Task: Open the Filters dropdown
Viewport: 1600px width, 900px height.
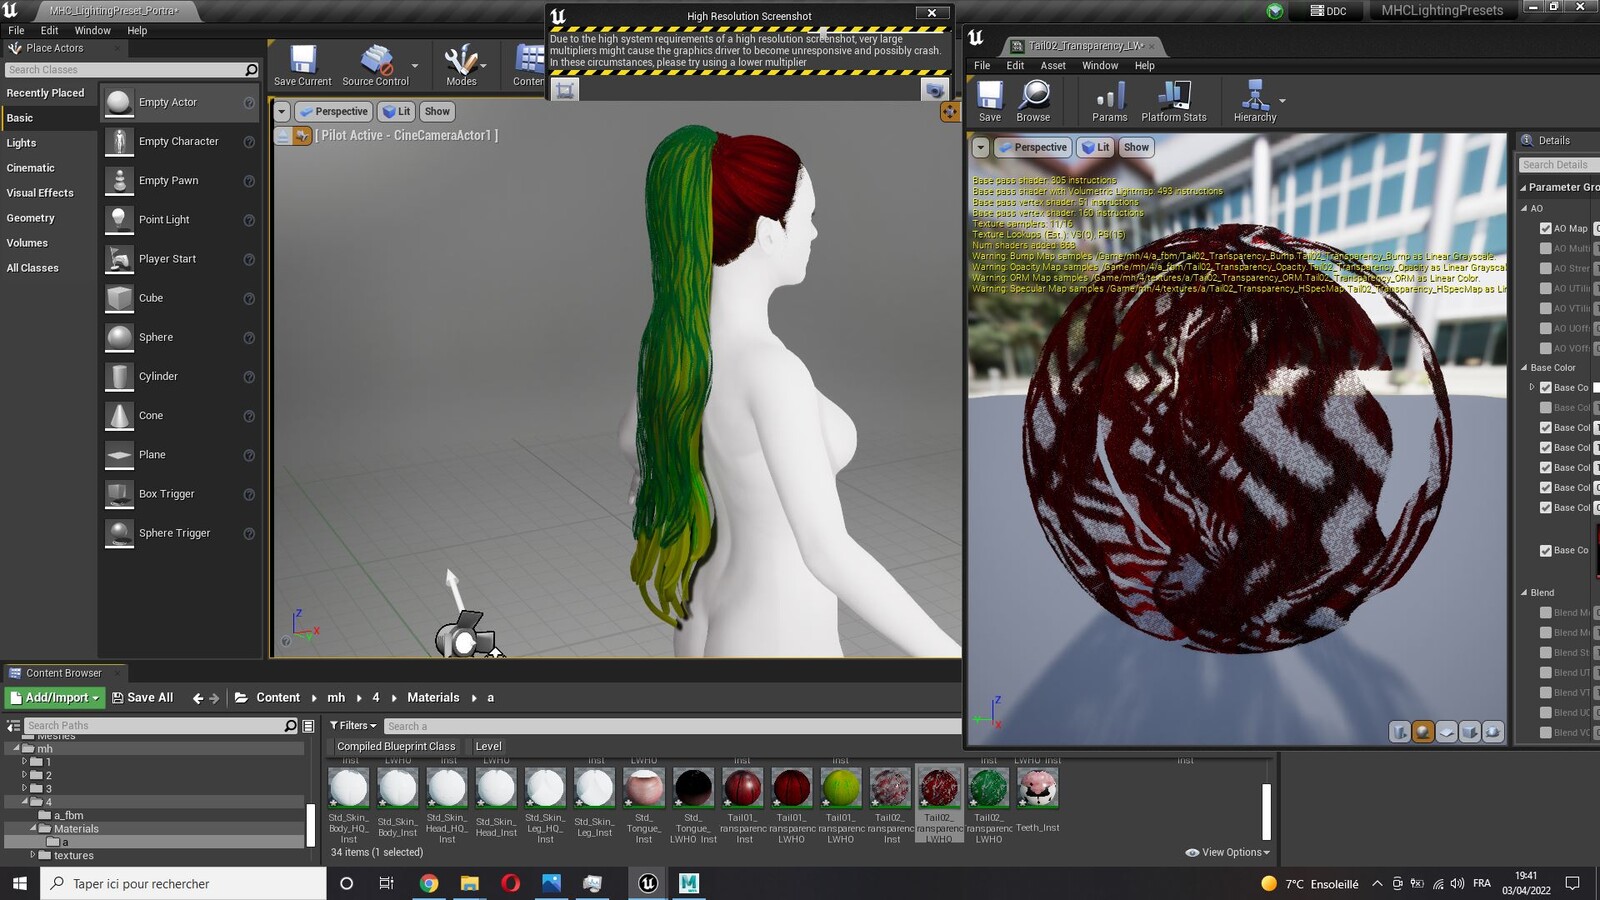Action: [x=353, y=726]
